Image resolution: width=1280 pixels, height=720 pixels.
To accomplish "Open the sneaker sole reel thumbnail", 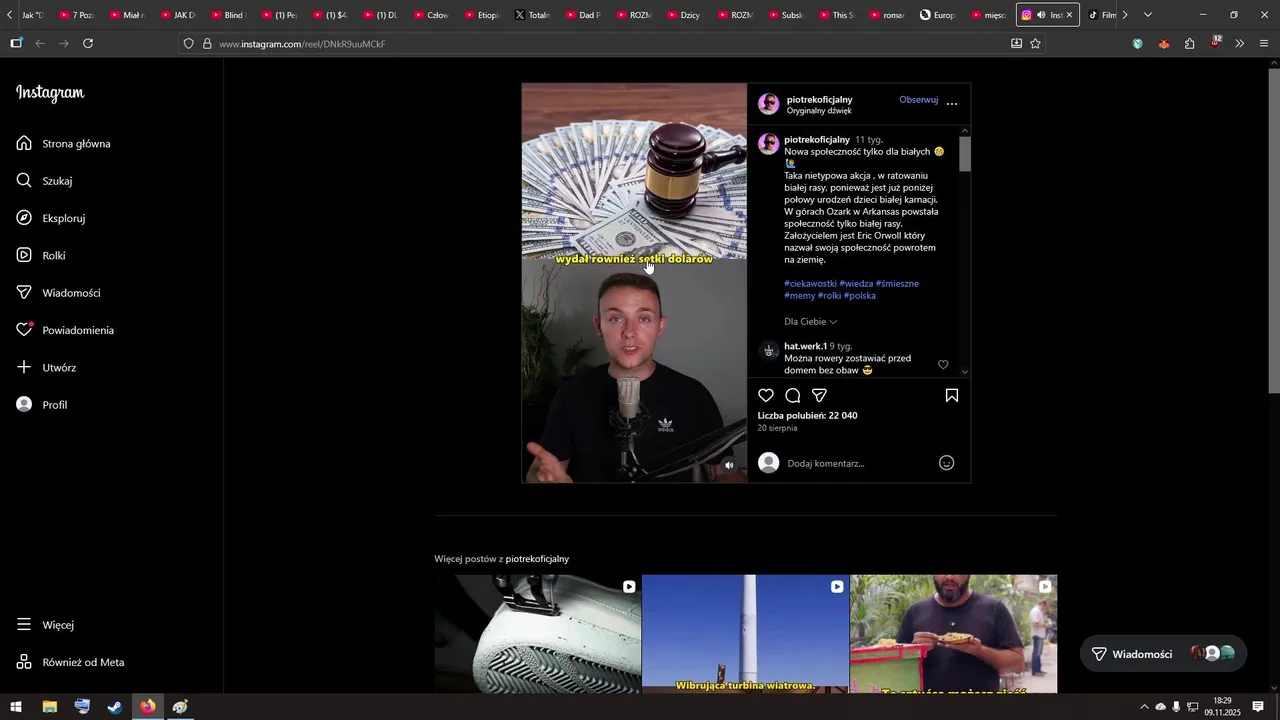I will pos(538,634).
